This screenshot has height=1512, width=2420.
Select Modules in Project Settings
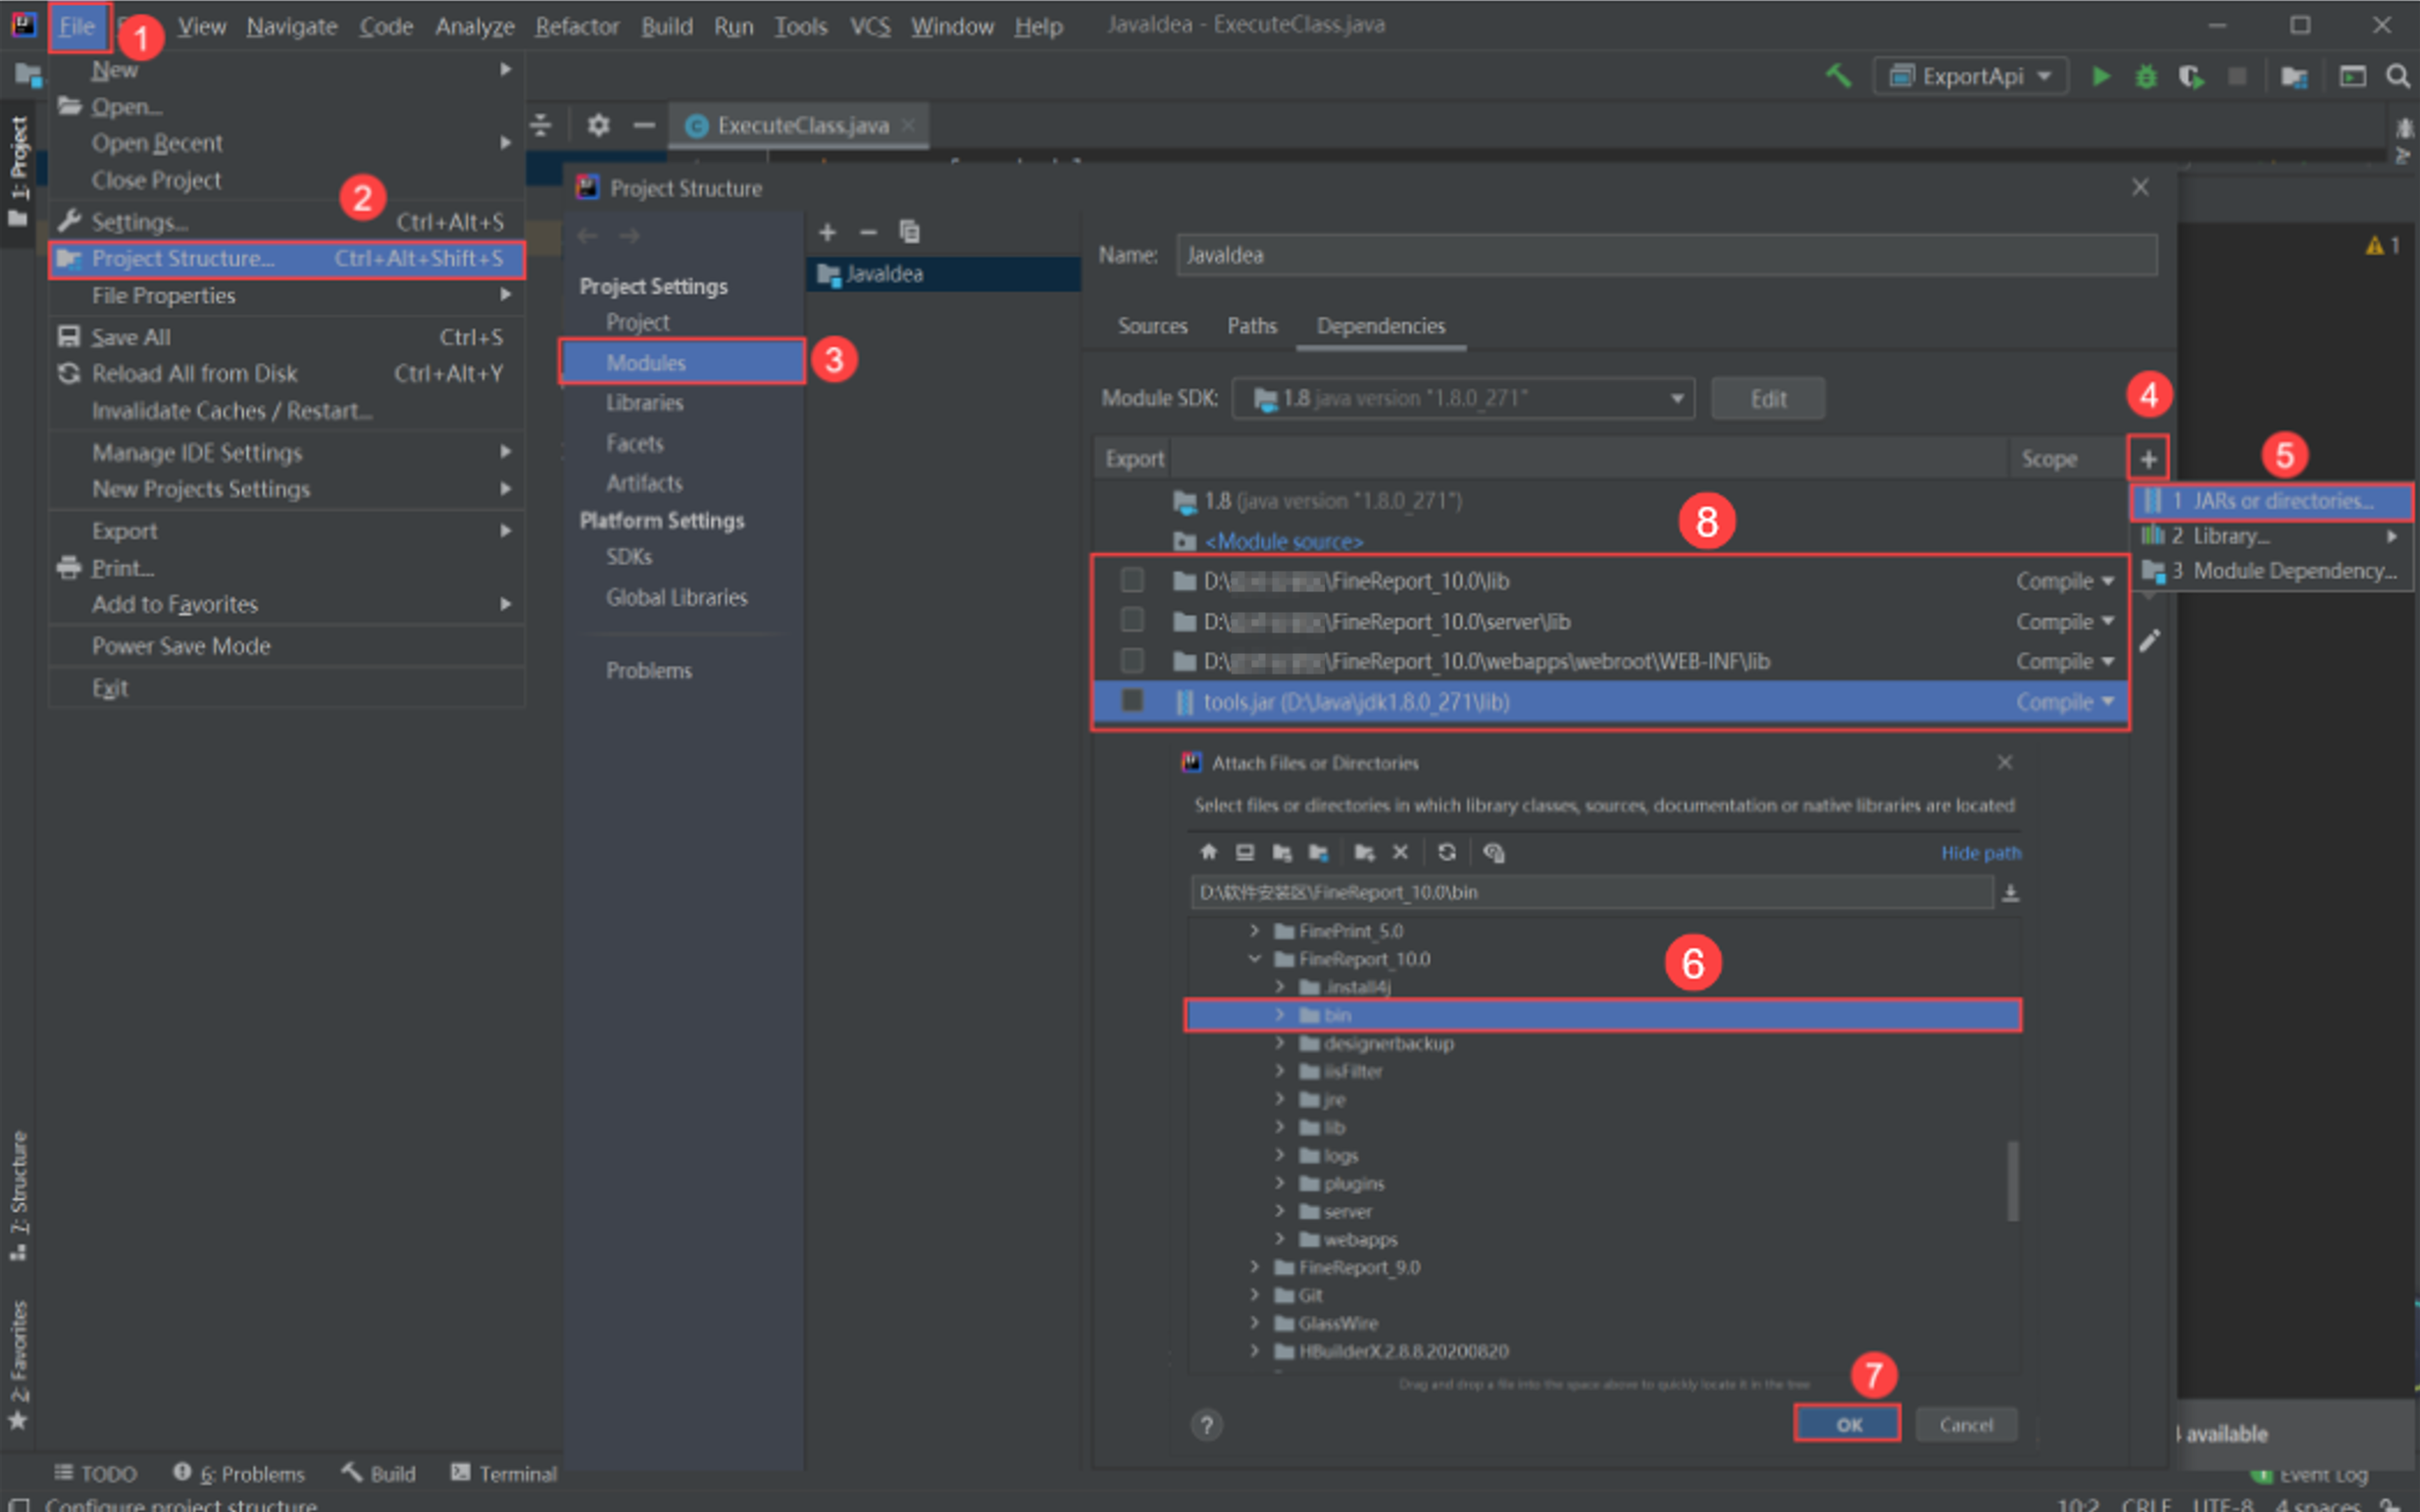683,362
